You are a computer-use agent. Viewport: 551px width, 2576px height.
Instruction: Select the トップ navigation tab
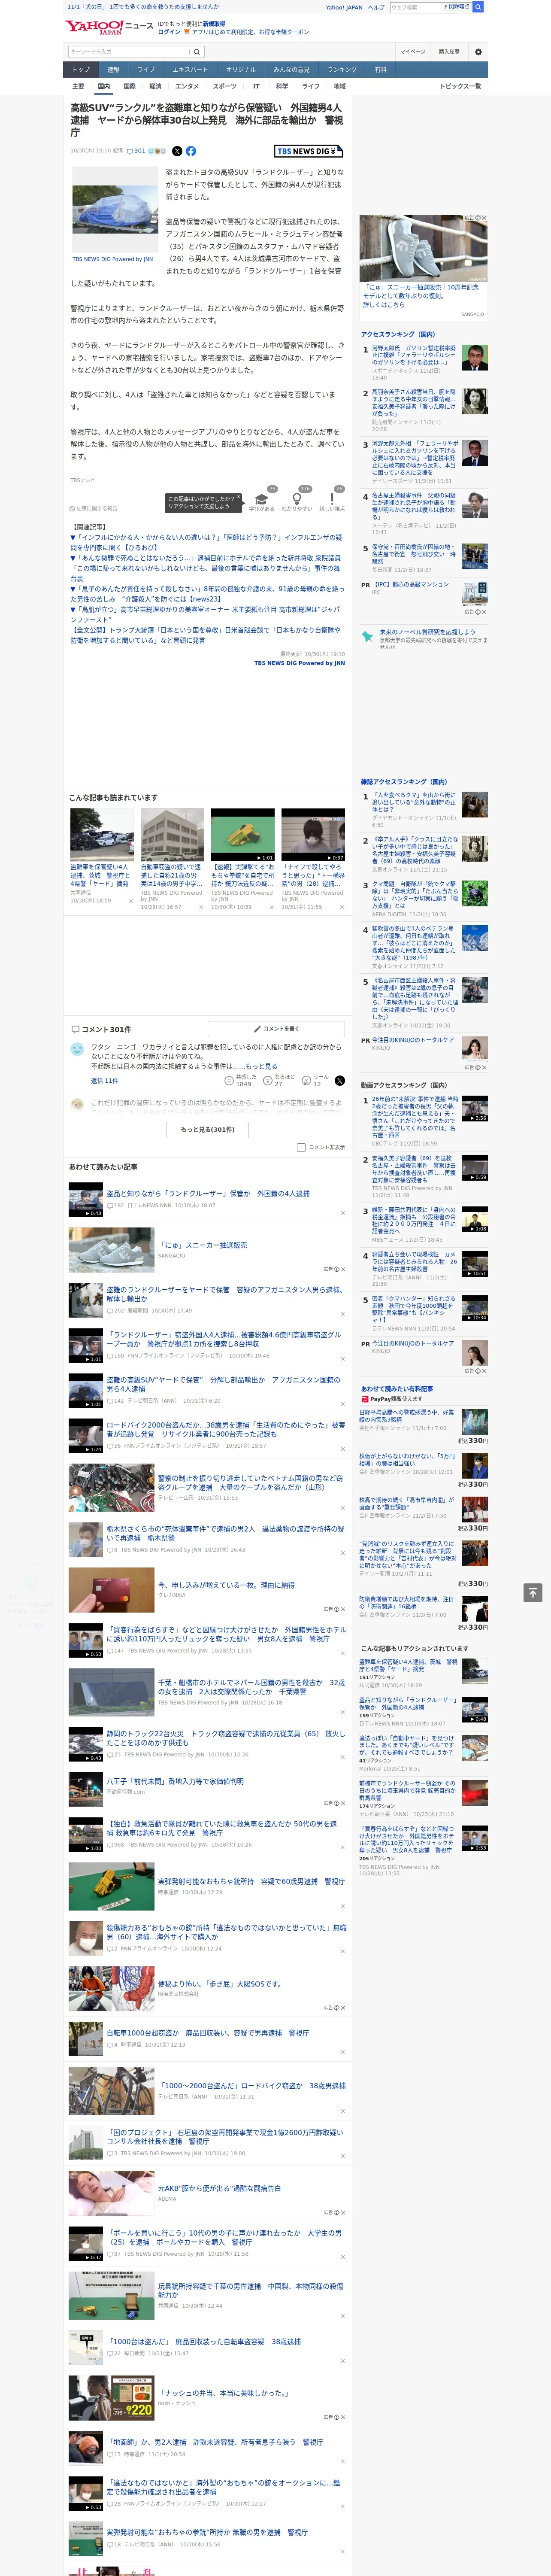coord(81,69)
